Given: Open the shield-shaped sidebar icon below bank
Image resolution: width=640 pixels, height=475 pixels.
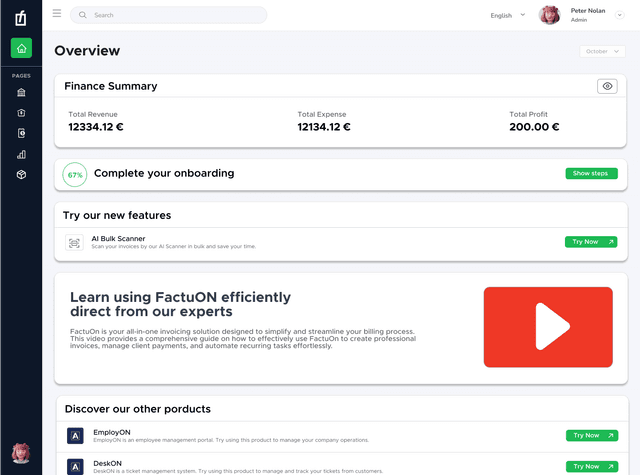Looking at the screenshot, I should tap(21, 113).
